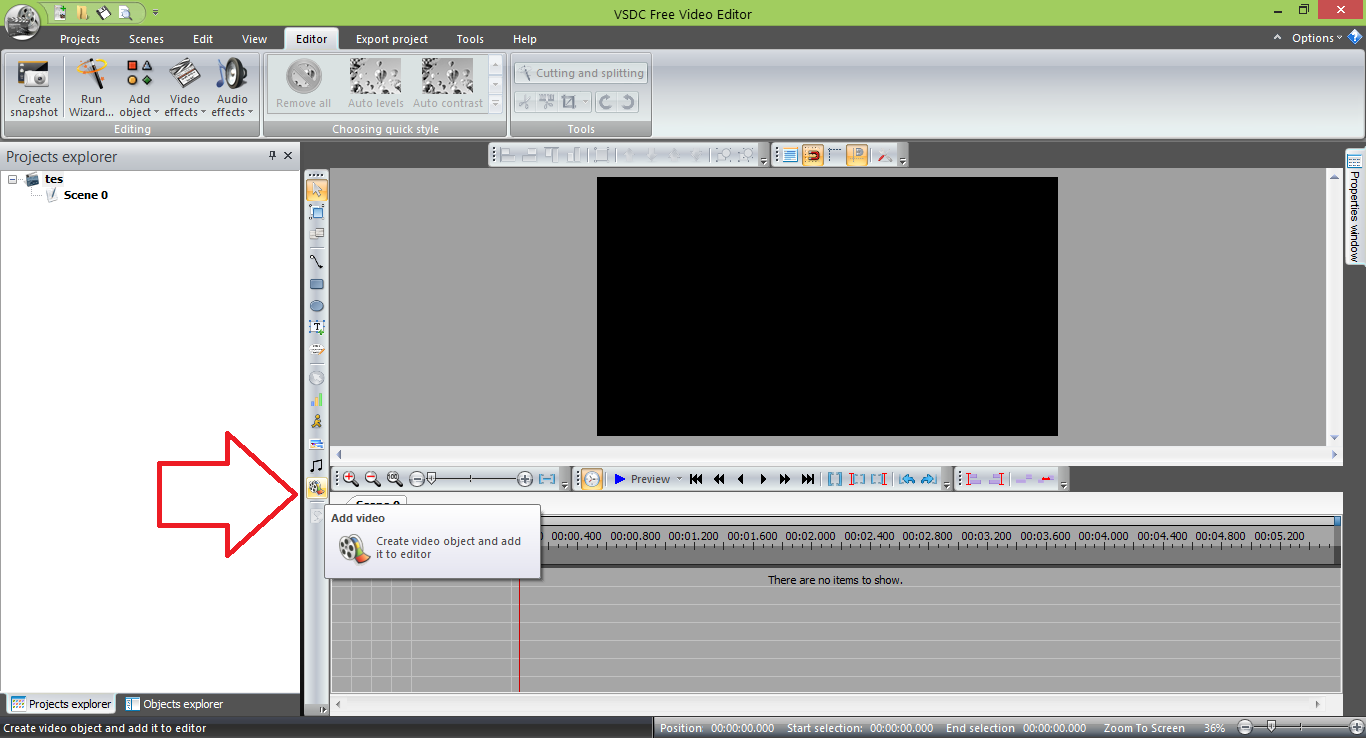Open the Customize Quick Access Toolbar arrow

point(155,13)
